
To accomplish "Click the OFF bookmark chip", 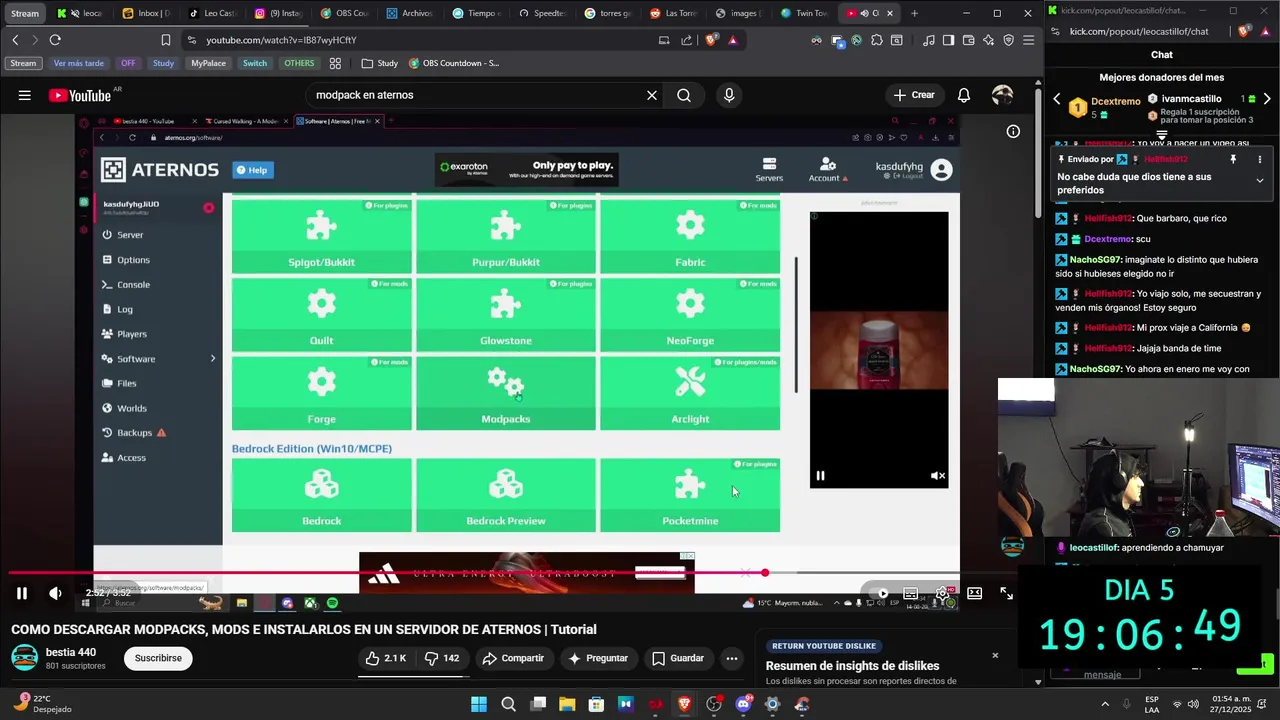I will 128,63.
